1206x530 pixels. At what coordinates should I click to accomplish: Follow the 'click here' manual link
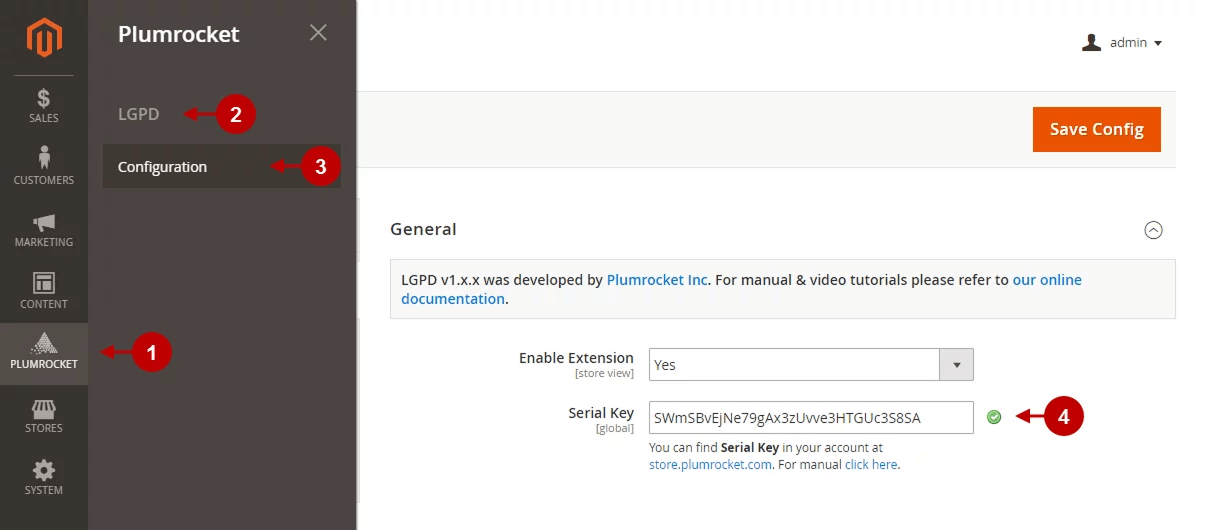871,465
